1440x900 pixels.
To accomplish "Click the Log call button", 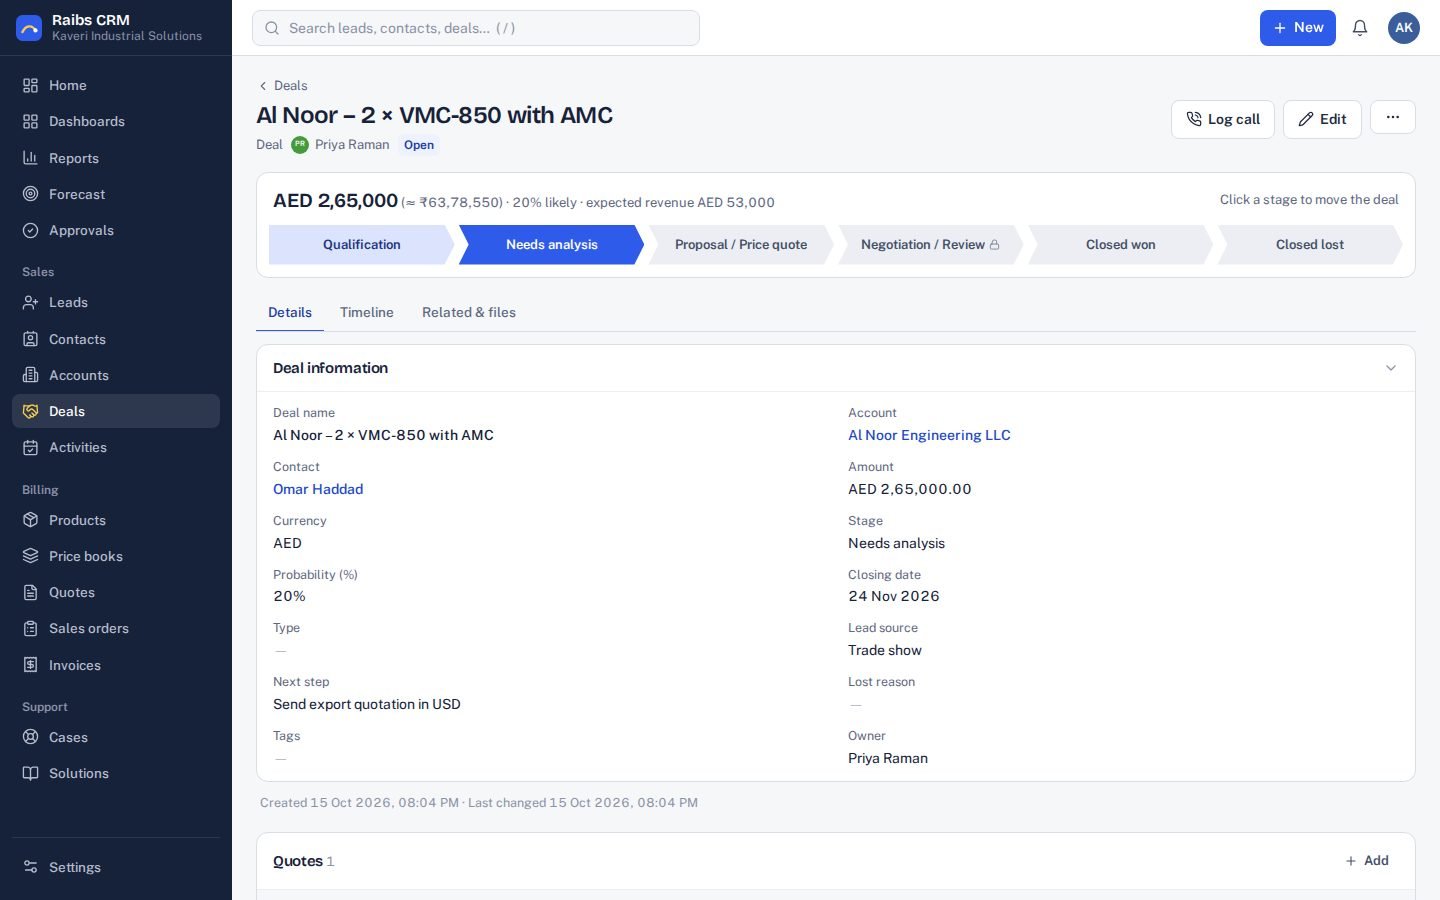I will point(1223,119).
